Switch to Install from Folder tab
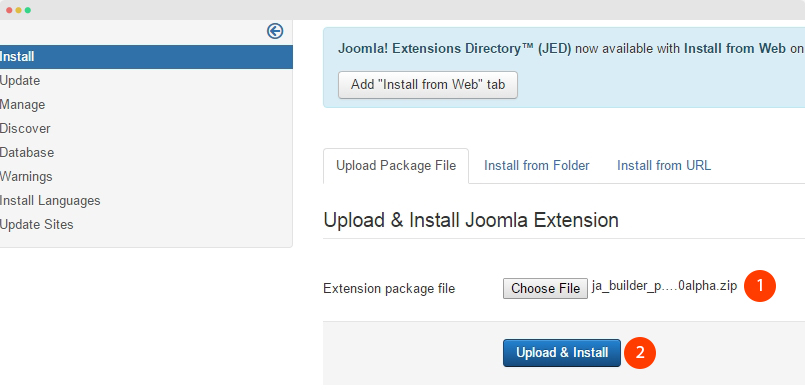This screenshot has width=805, height=390. [x=536, y=166]
